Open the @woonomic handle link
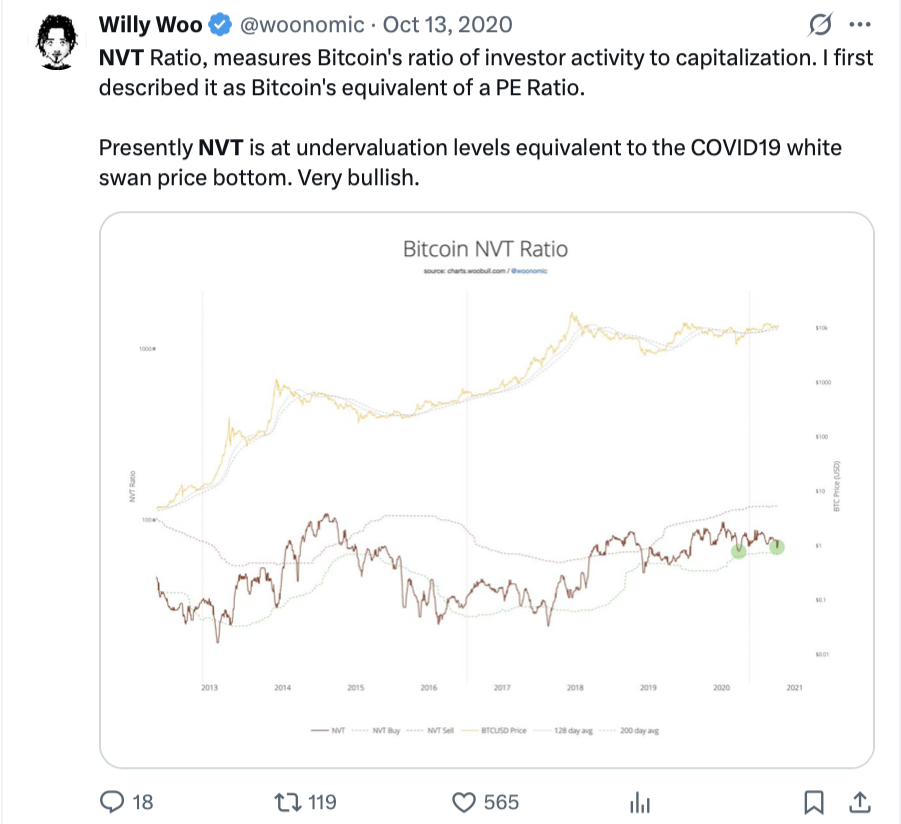 (300, 24)
